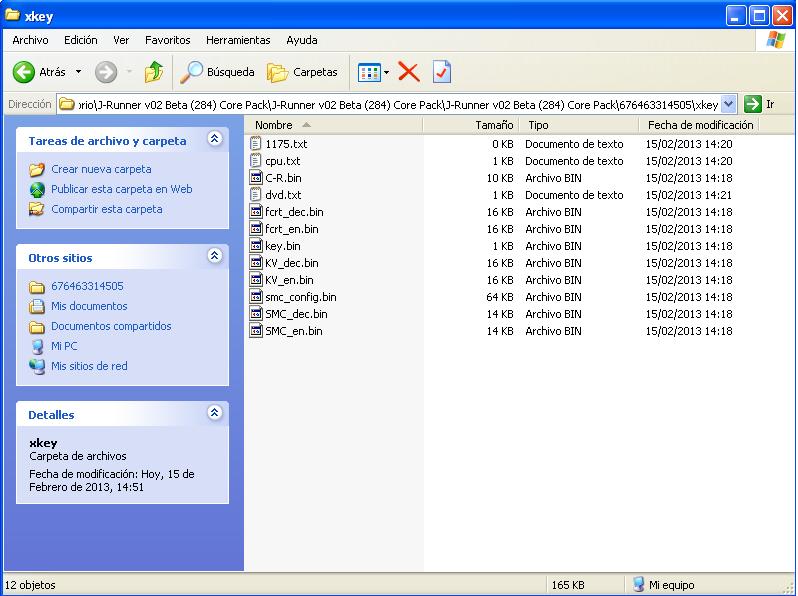Select the 1175.txt text file
This screenshot has height=596, width=798.
(285, 144)
